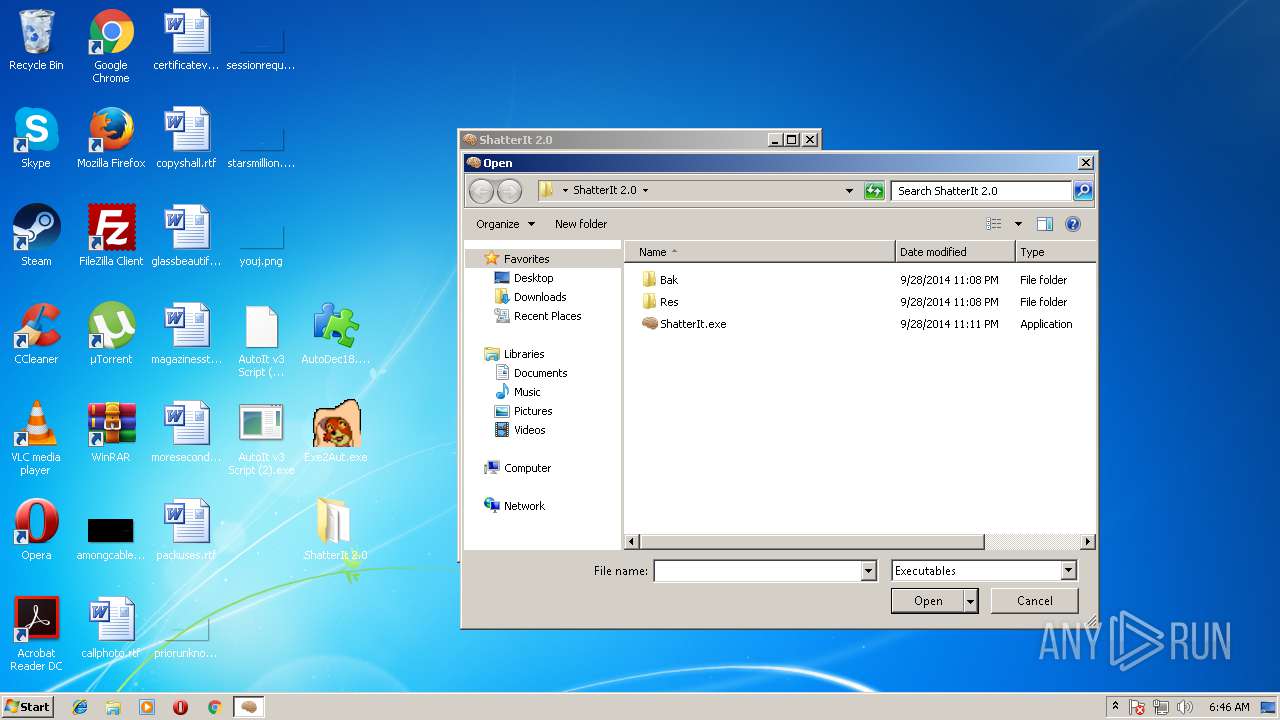Click the green refresh button beside address bar
The image size is (1280, 720).
(874, 191)
